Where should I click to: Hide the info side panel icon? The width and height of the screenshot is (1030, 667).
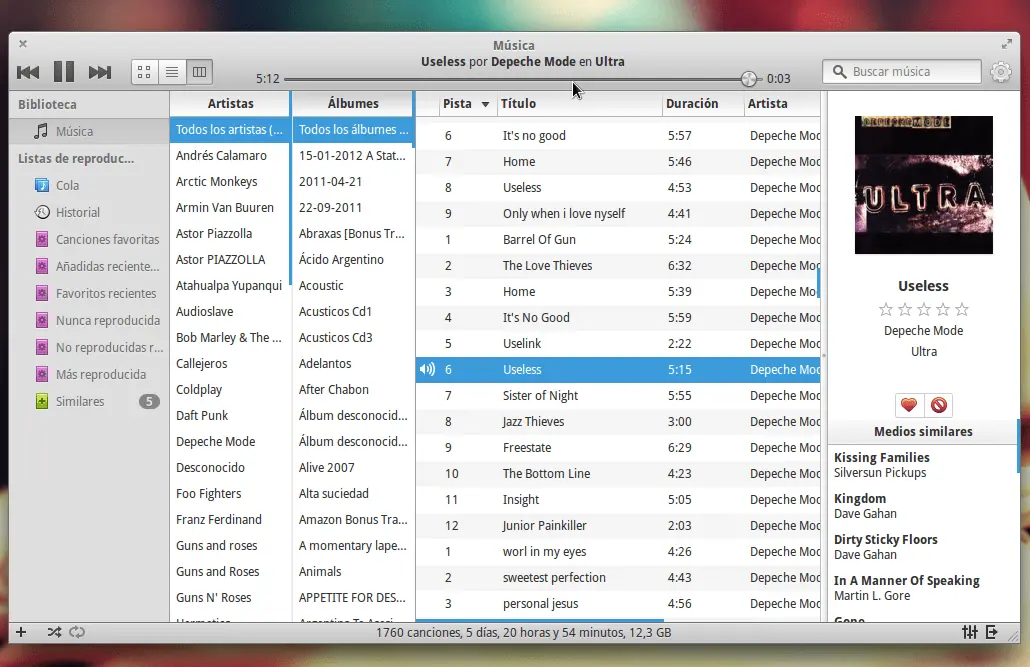[992, 632]
